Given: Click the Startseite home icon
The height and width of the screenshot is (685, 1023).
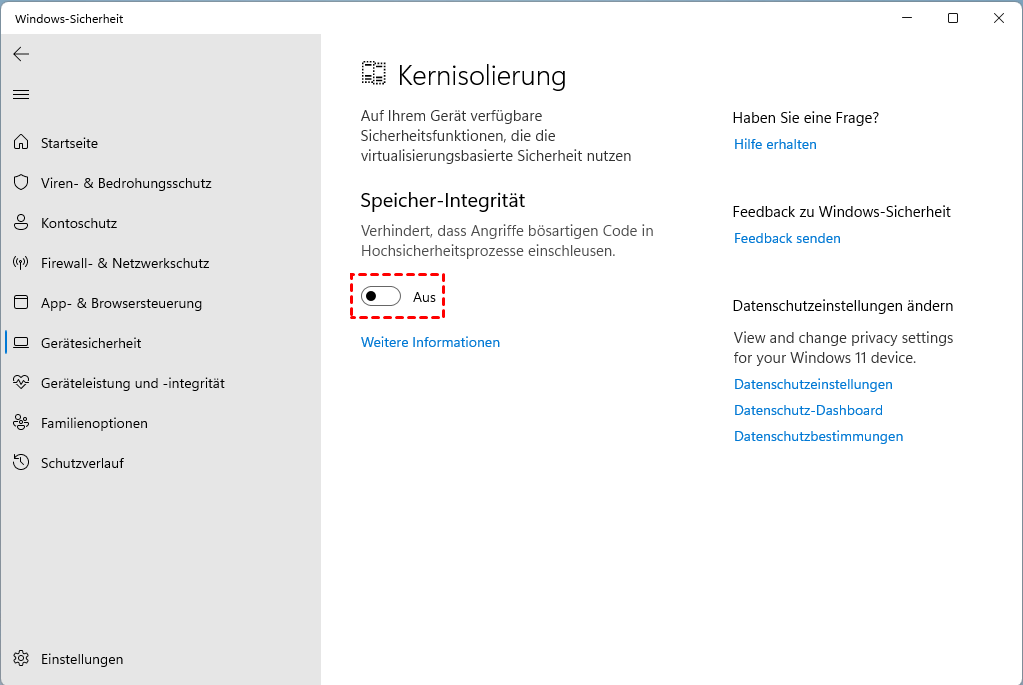Looking at the screenshot, I should [x=21, y=143].
